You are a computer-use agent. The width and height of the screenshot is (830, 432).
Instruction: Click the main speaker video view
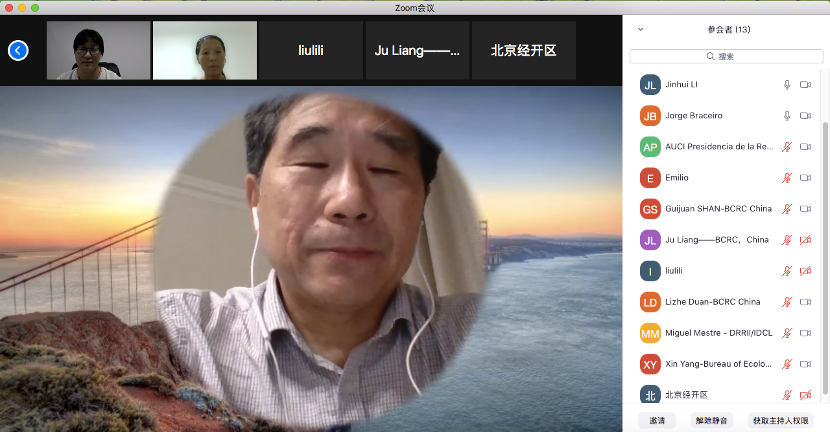coord(311,259)
